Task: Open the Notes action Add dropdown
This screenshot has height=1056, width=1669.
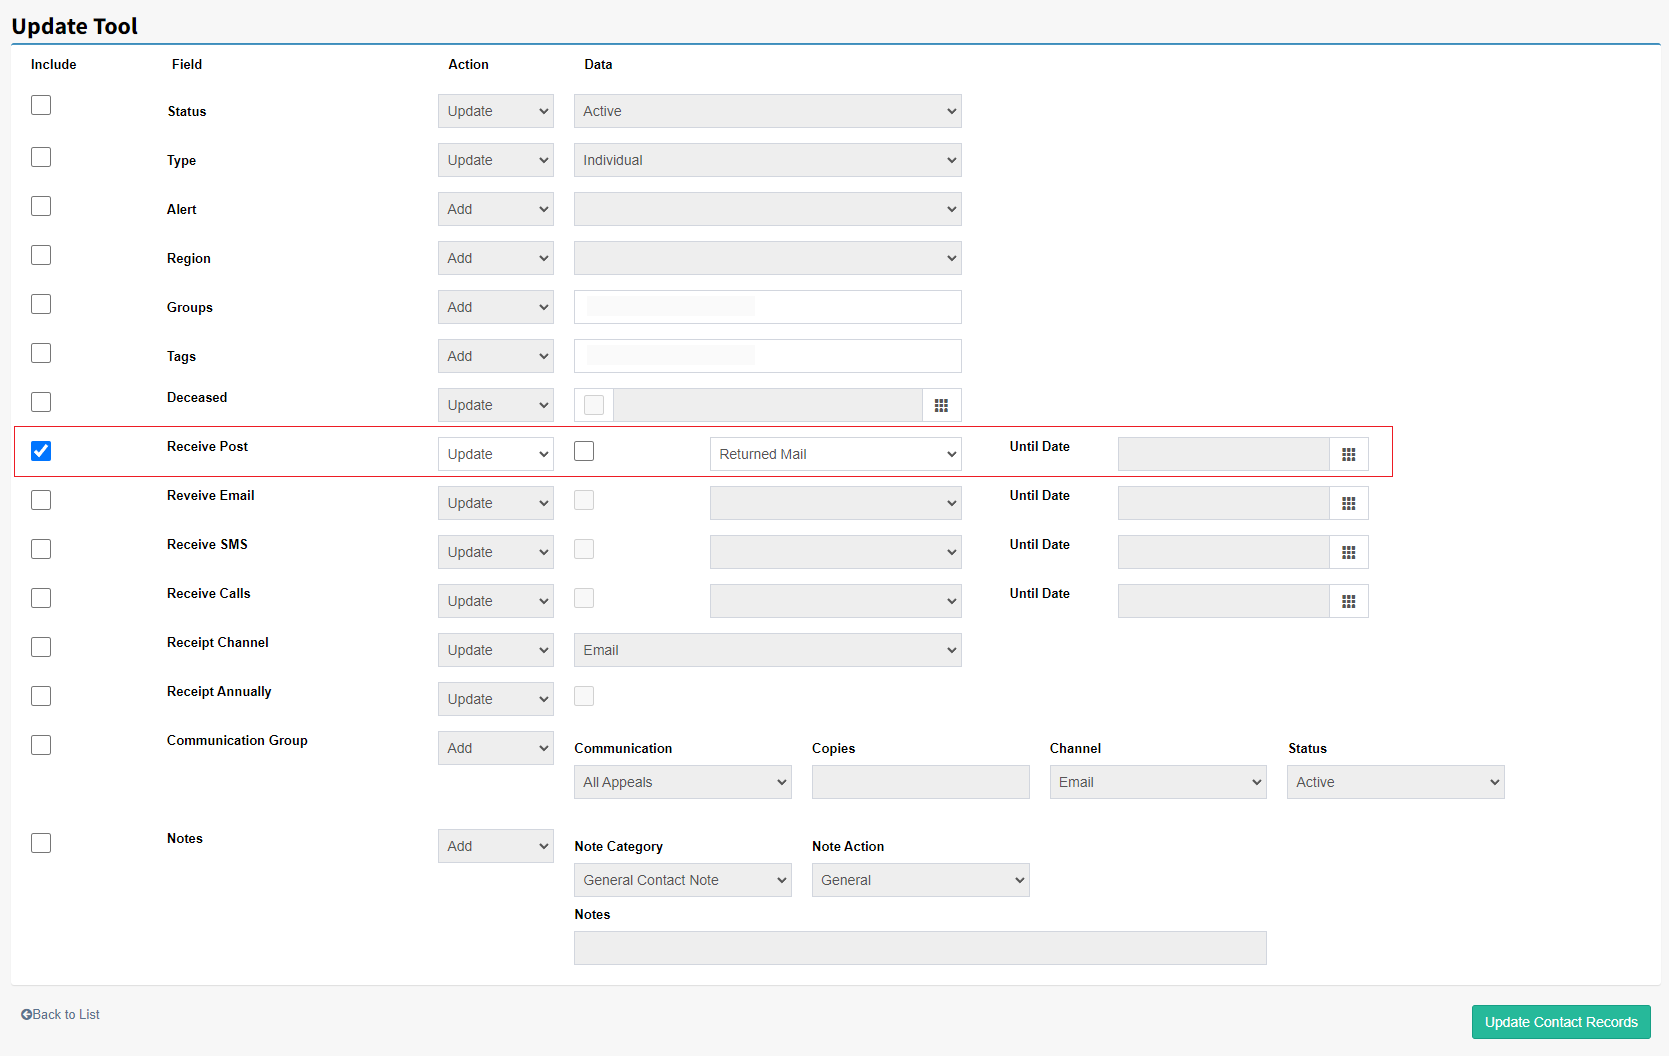Action: (496, 846)
